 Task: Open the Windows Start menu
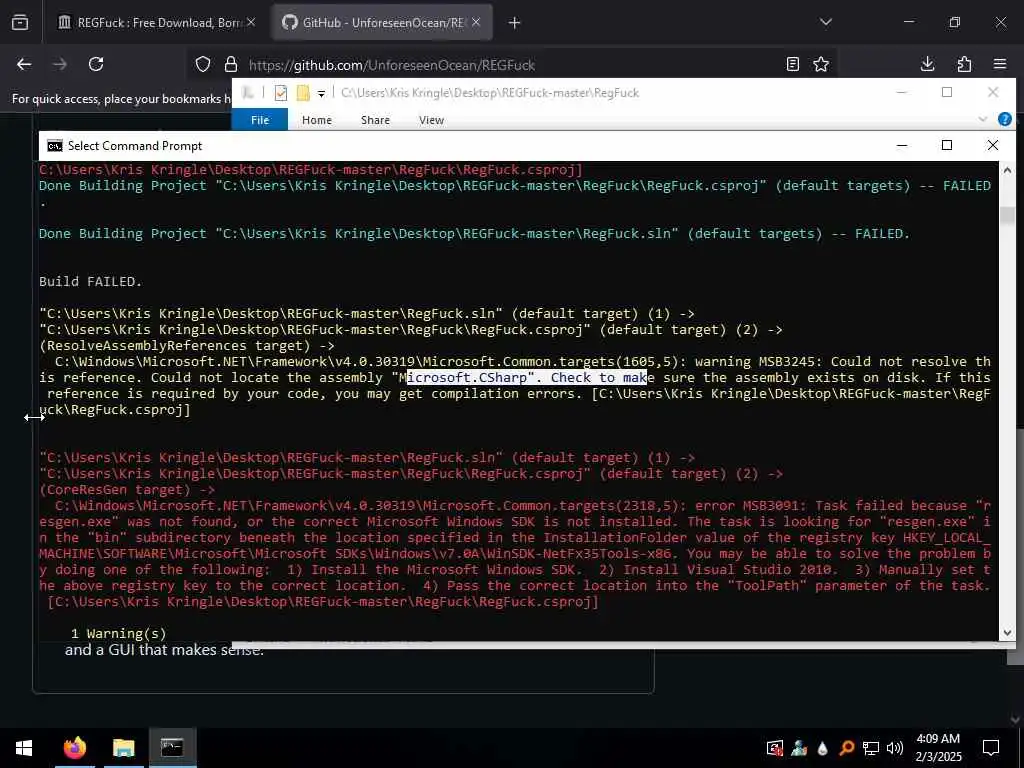pyautogui.click(x=24, y=748)
